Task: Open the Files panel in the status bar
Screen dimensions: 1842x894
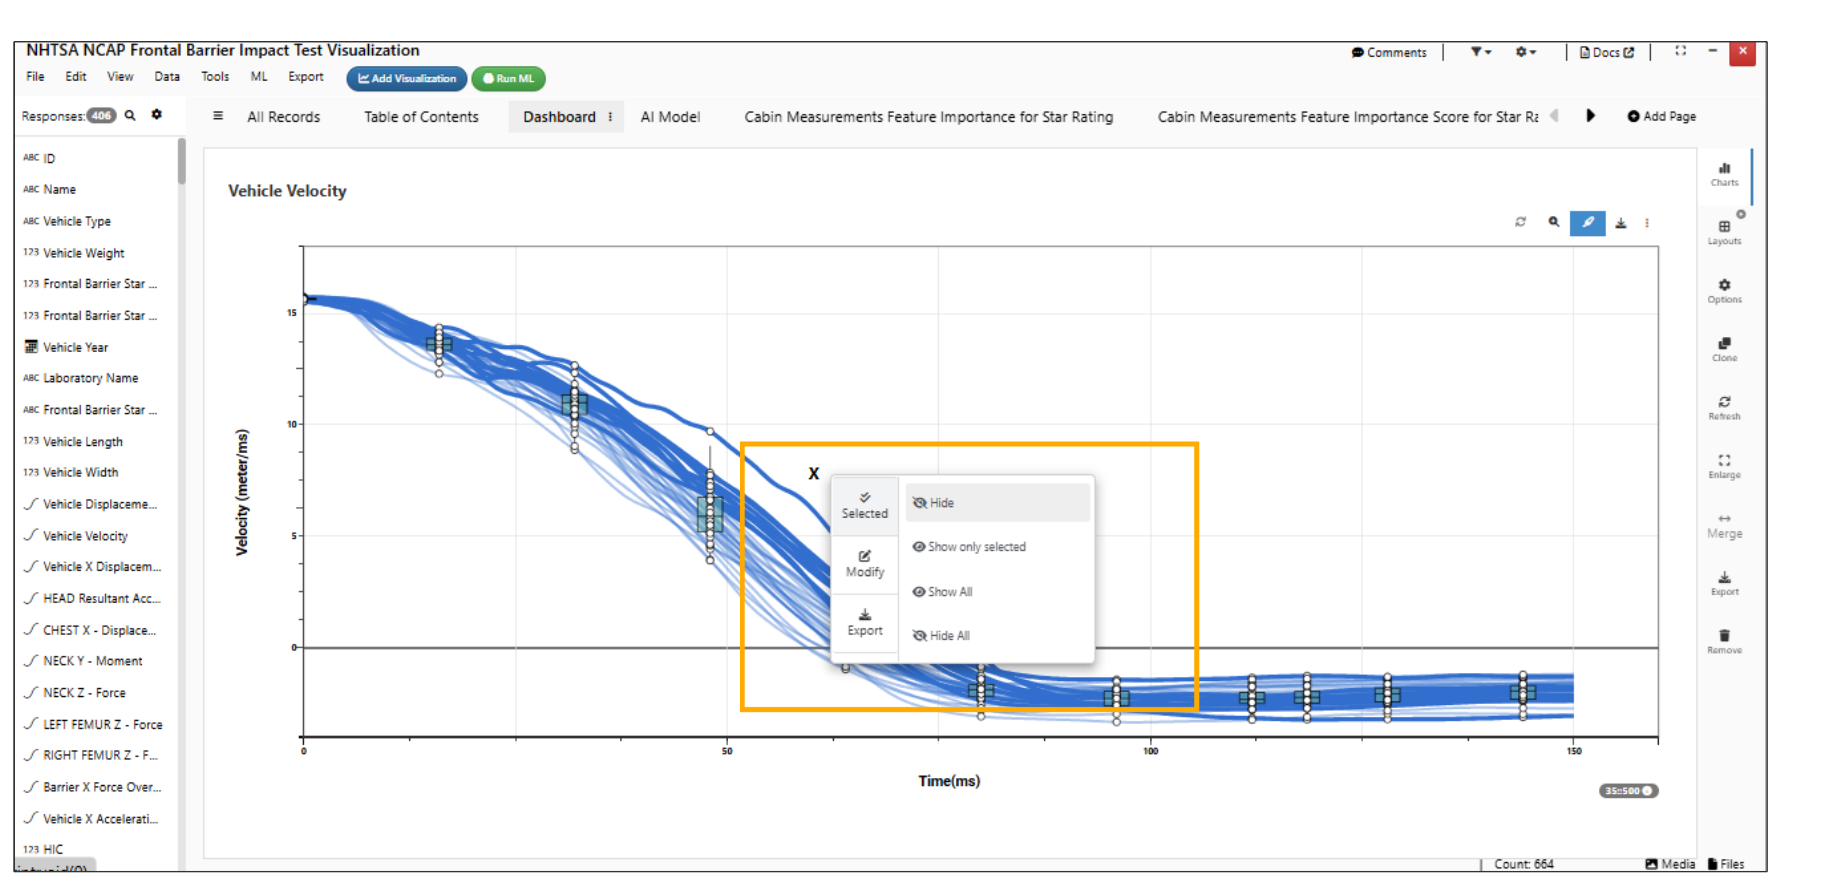Action: pyautogui.click(x=1726, y=864)
